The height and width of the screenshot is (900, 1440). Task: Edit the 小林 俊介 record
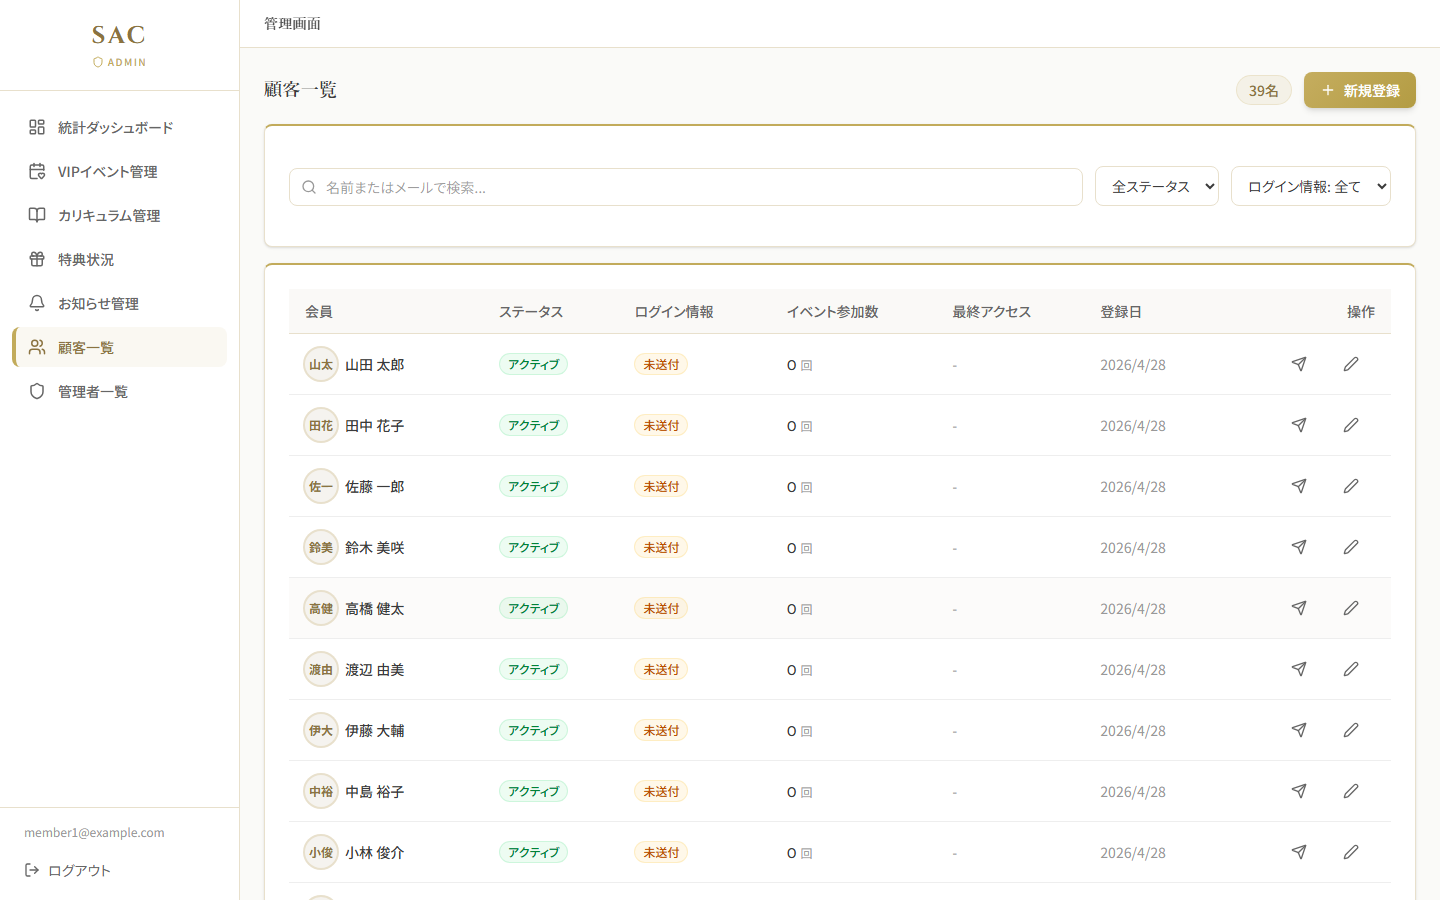pyautogui.click(x=1351, y=852)
